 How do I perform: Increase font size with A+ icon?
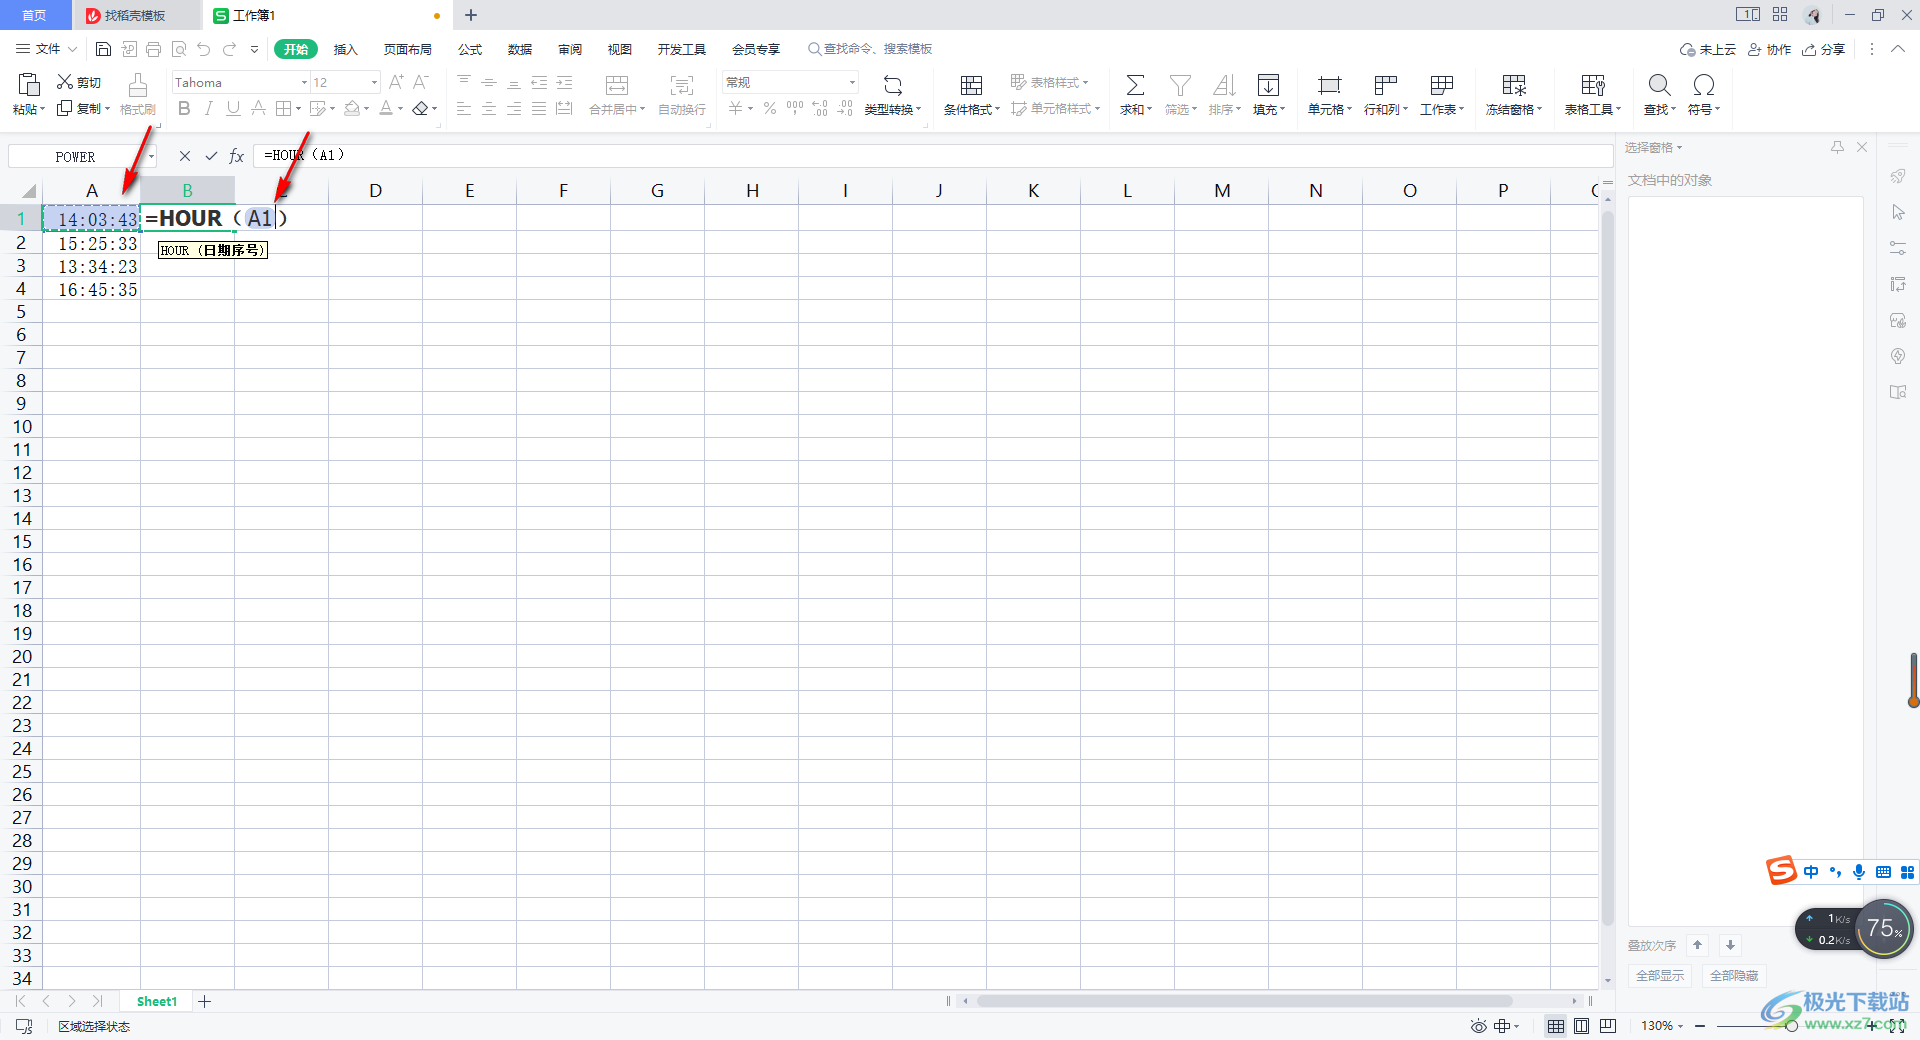point(396,82)
